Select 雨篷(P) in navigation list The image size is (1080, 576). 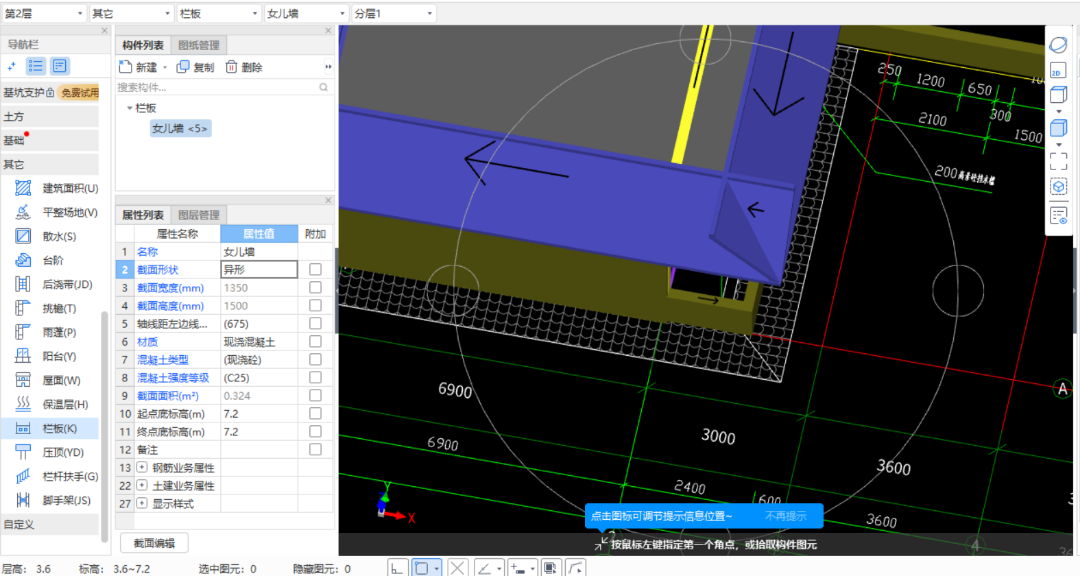(x=45, y=332)
